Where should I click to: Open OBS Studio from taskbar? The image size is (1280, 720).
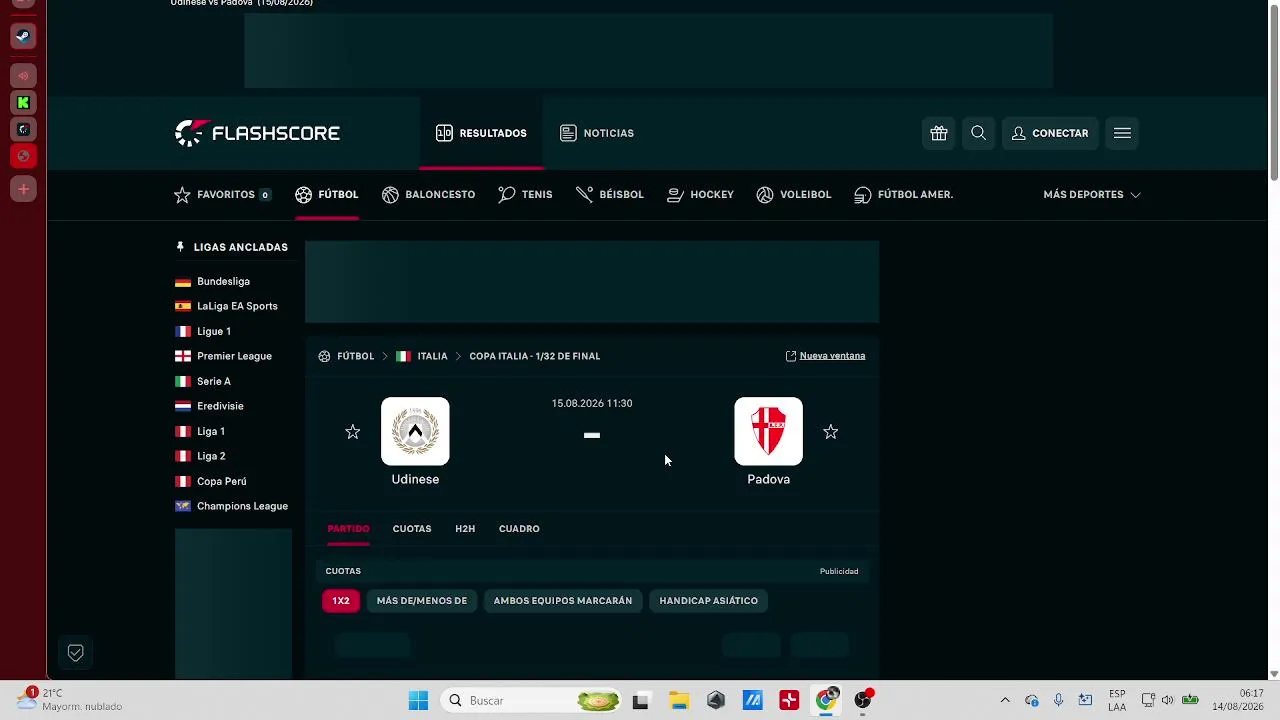click(863, 700)
